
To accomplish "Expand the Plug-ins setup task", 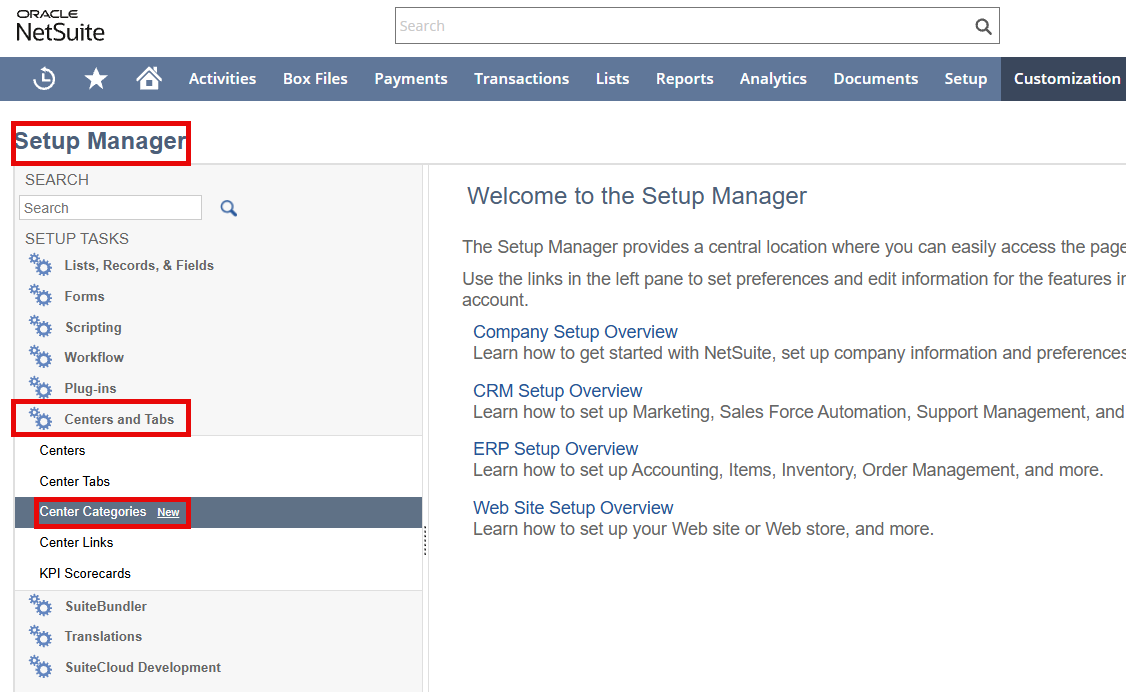I will (90, 388).
